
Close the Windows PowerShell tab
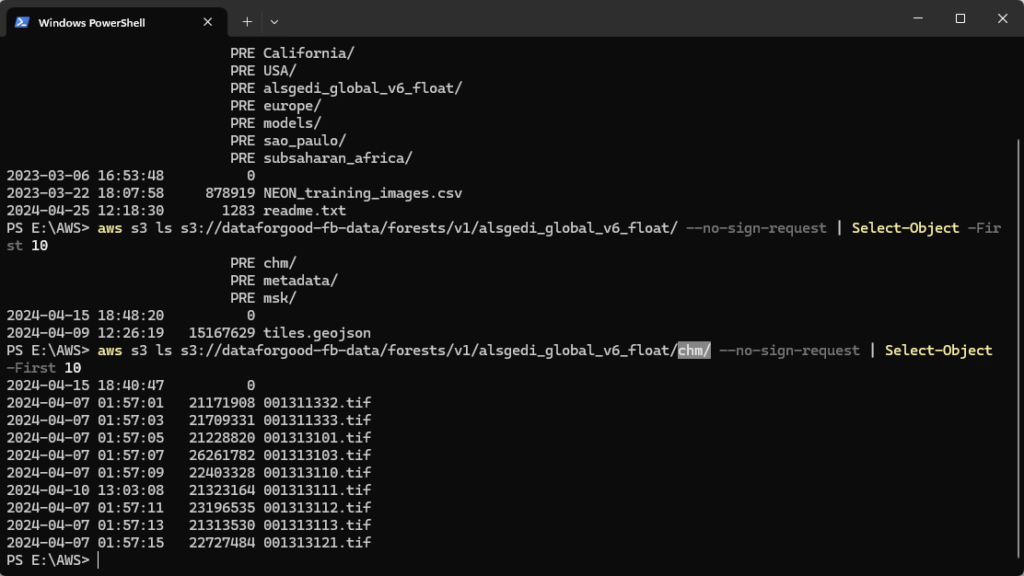point(208,22)
